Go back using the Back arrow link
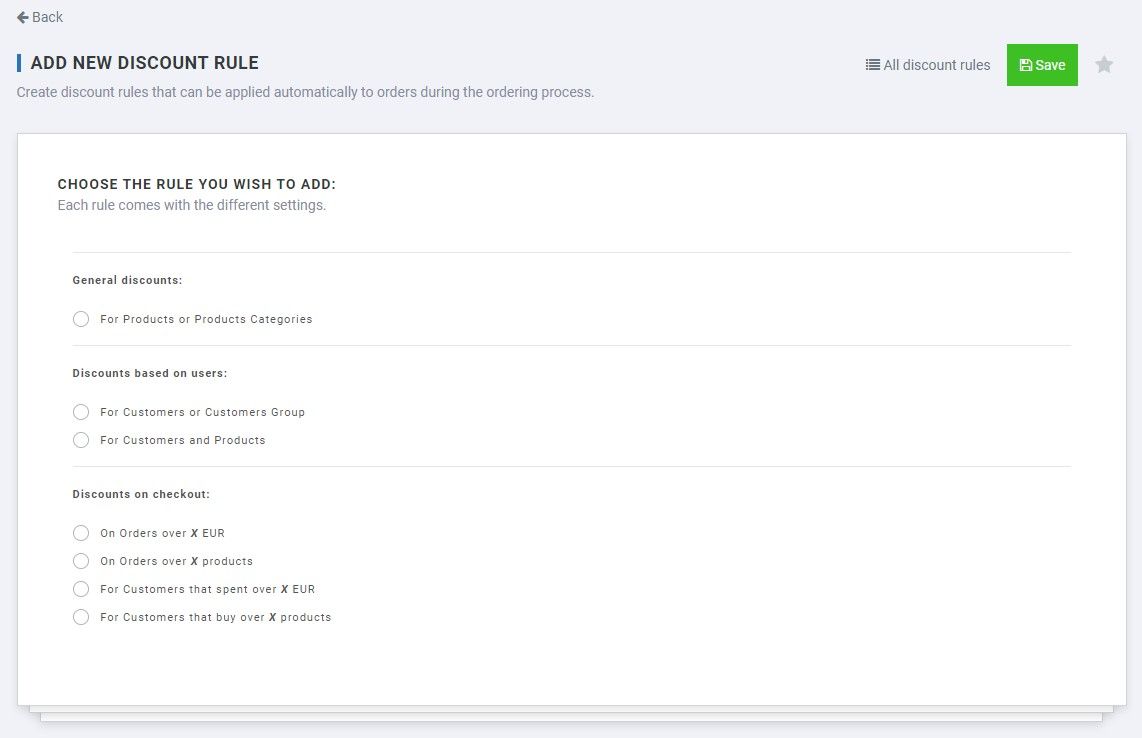 [40, 17]
